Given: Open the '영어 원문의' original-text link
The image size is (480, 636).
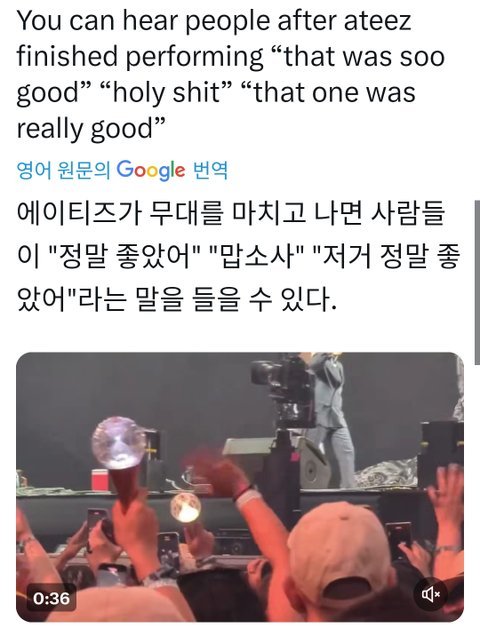Looking at the screenshot, I should (x=63, y=170).
